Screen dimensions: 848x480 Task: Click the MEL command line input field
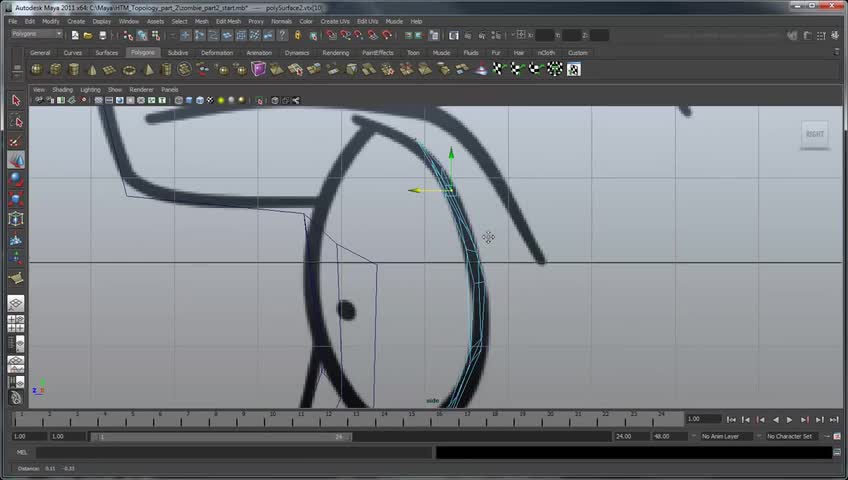coord(230,452)
